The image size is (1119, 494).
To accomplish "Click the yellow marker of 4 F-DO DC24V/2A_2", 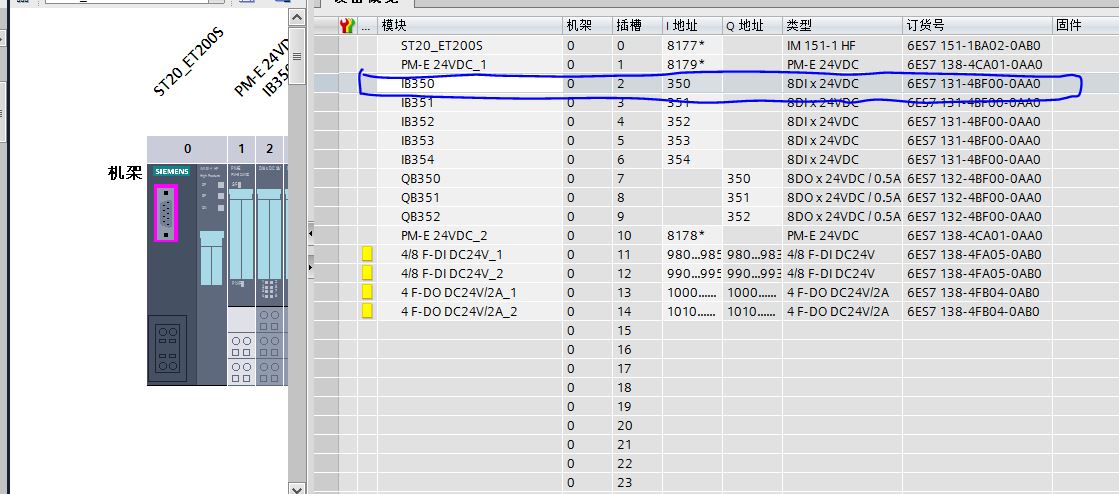I will pyautogui.click(x=368, y=311).
